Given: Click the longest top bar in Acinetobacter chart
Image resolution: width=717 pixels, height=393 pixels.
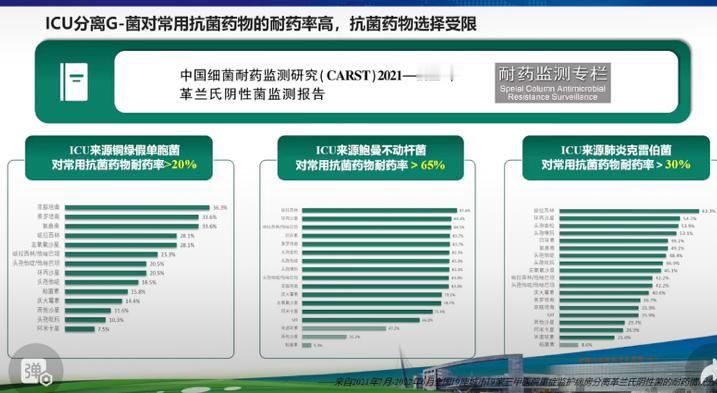Looking at the screenshot, I should 380,210.
